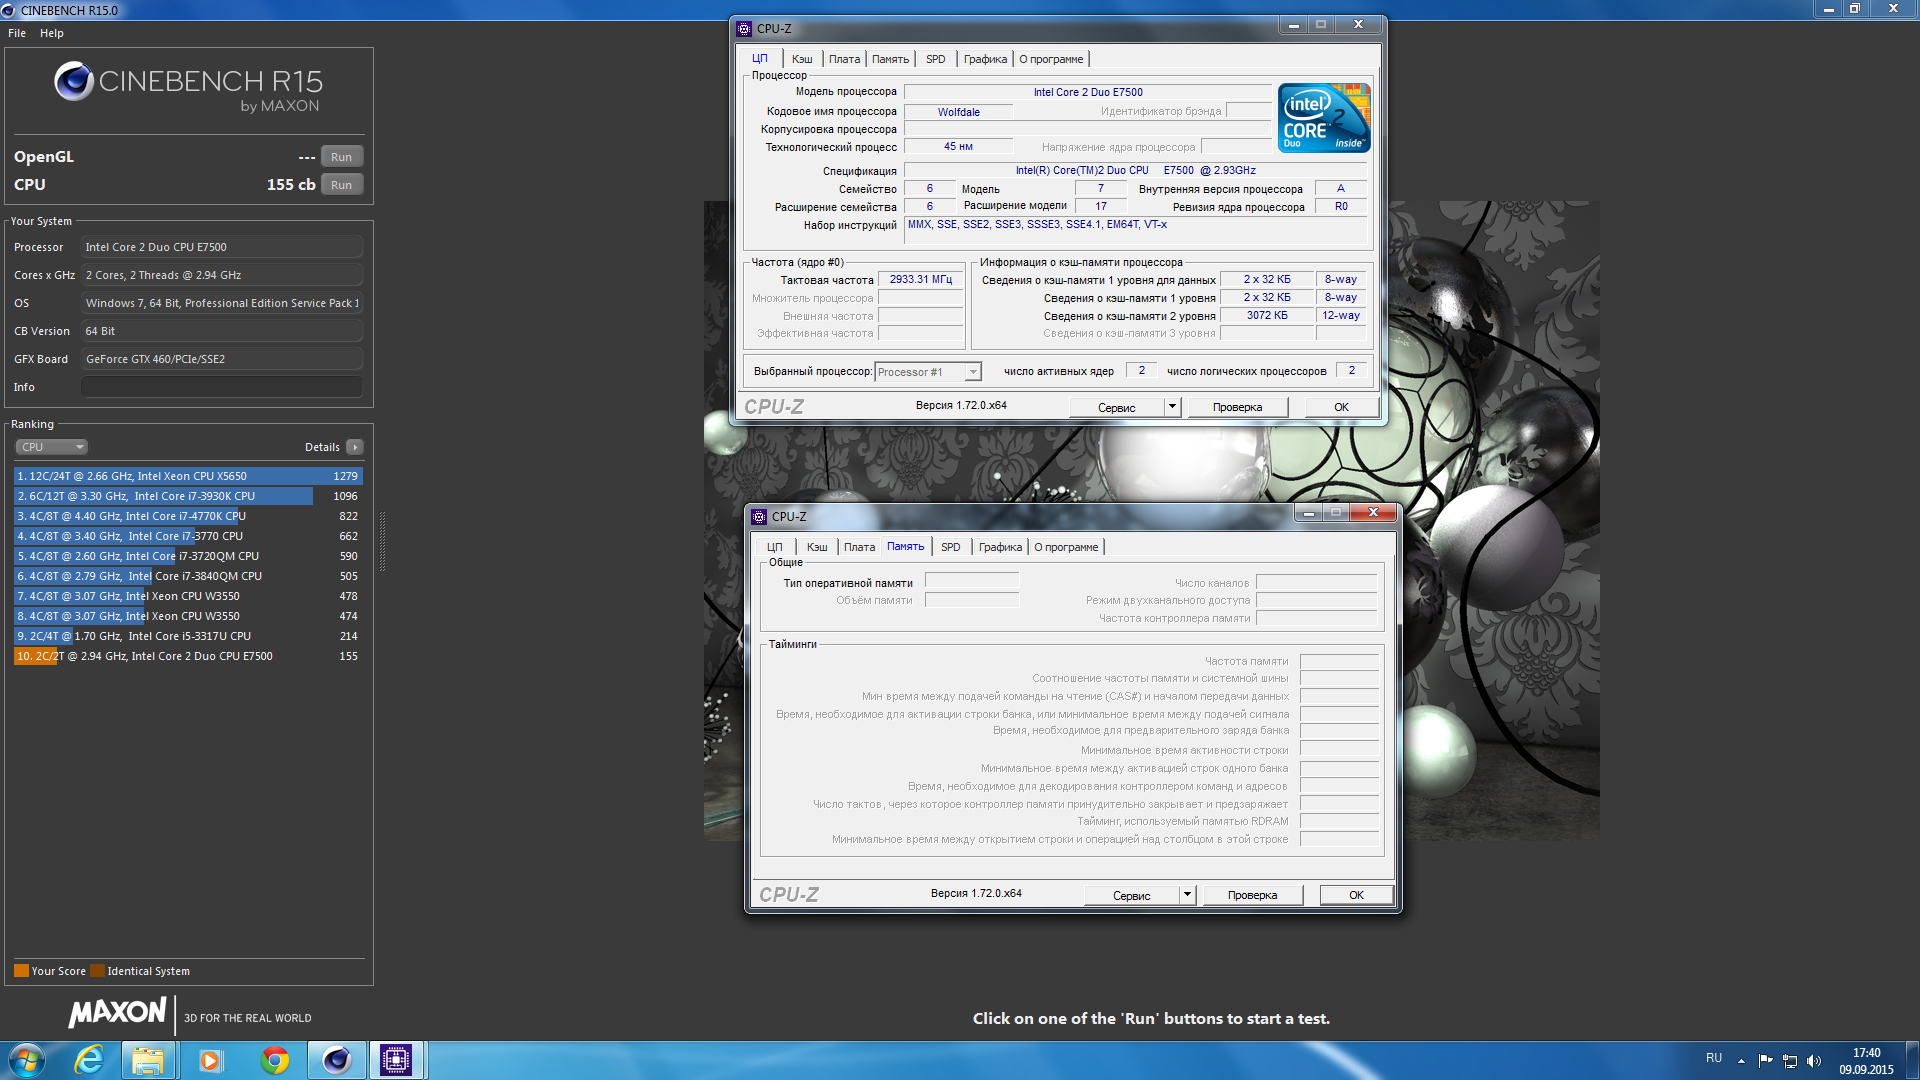
Task: Click Identical System legend swatch
Action: (x=97, y=971)
